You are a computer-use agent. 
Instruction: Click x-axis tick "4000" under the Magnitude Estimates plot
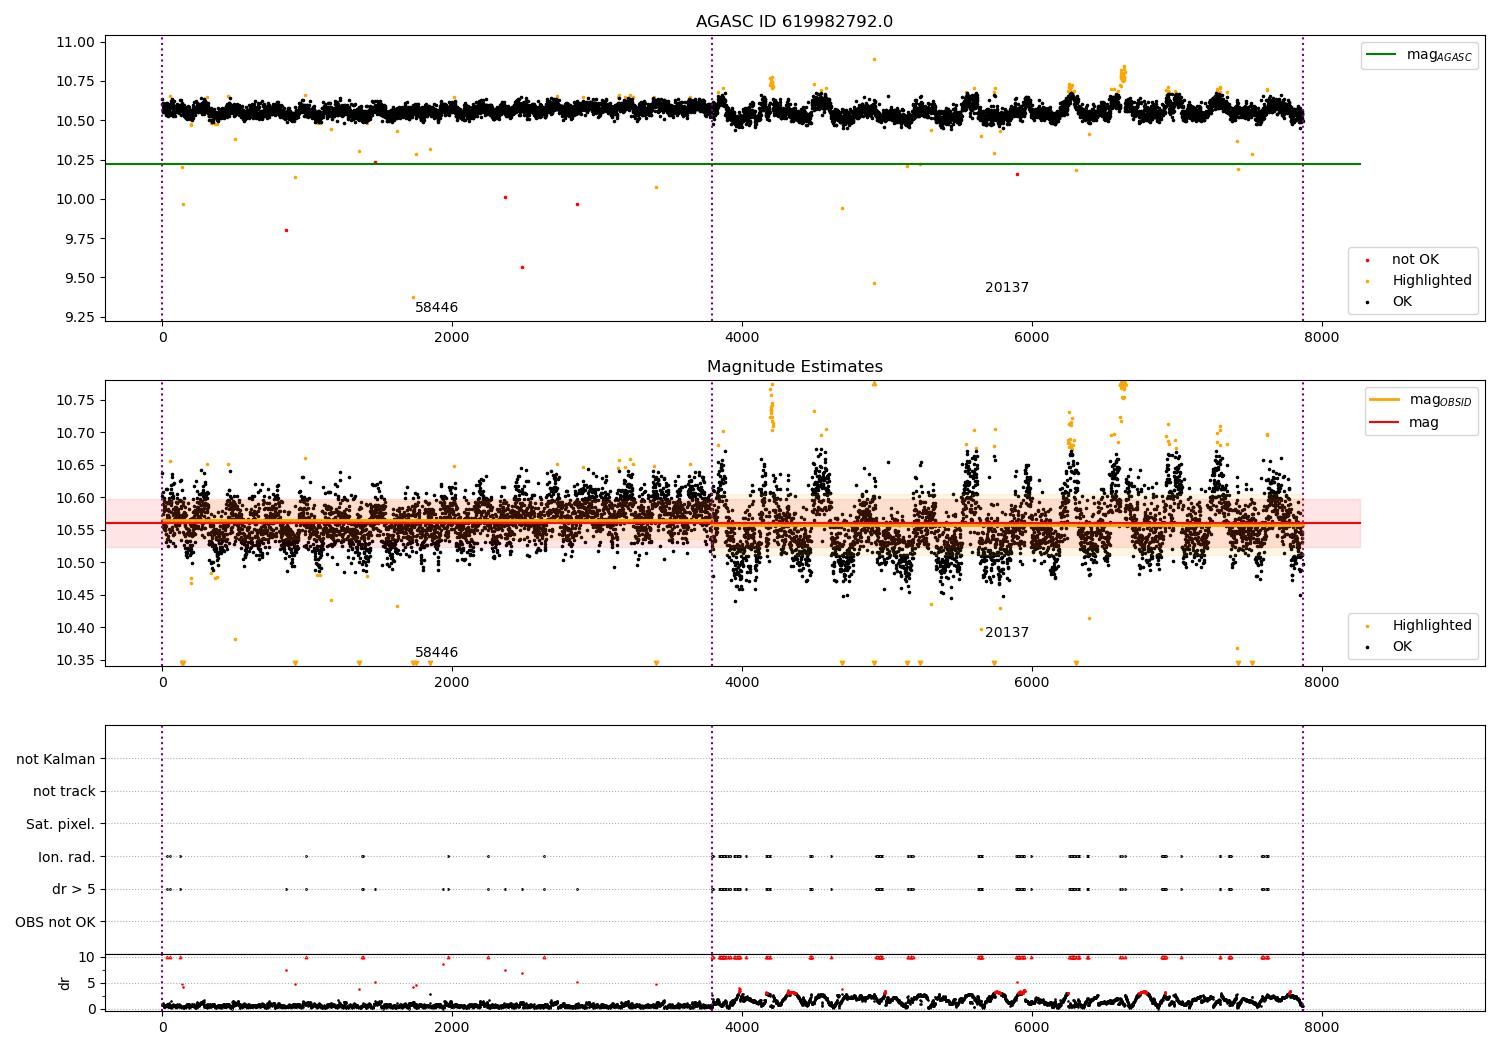[741, 682]
